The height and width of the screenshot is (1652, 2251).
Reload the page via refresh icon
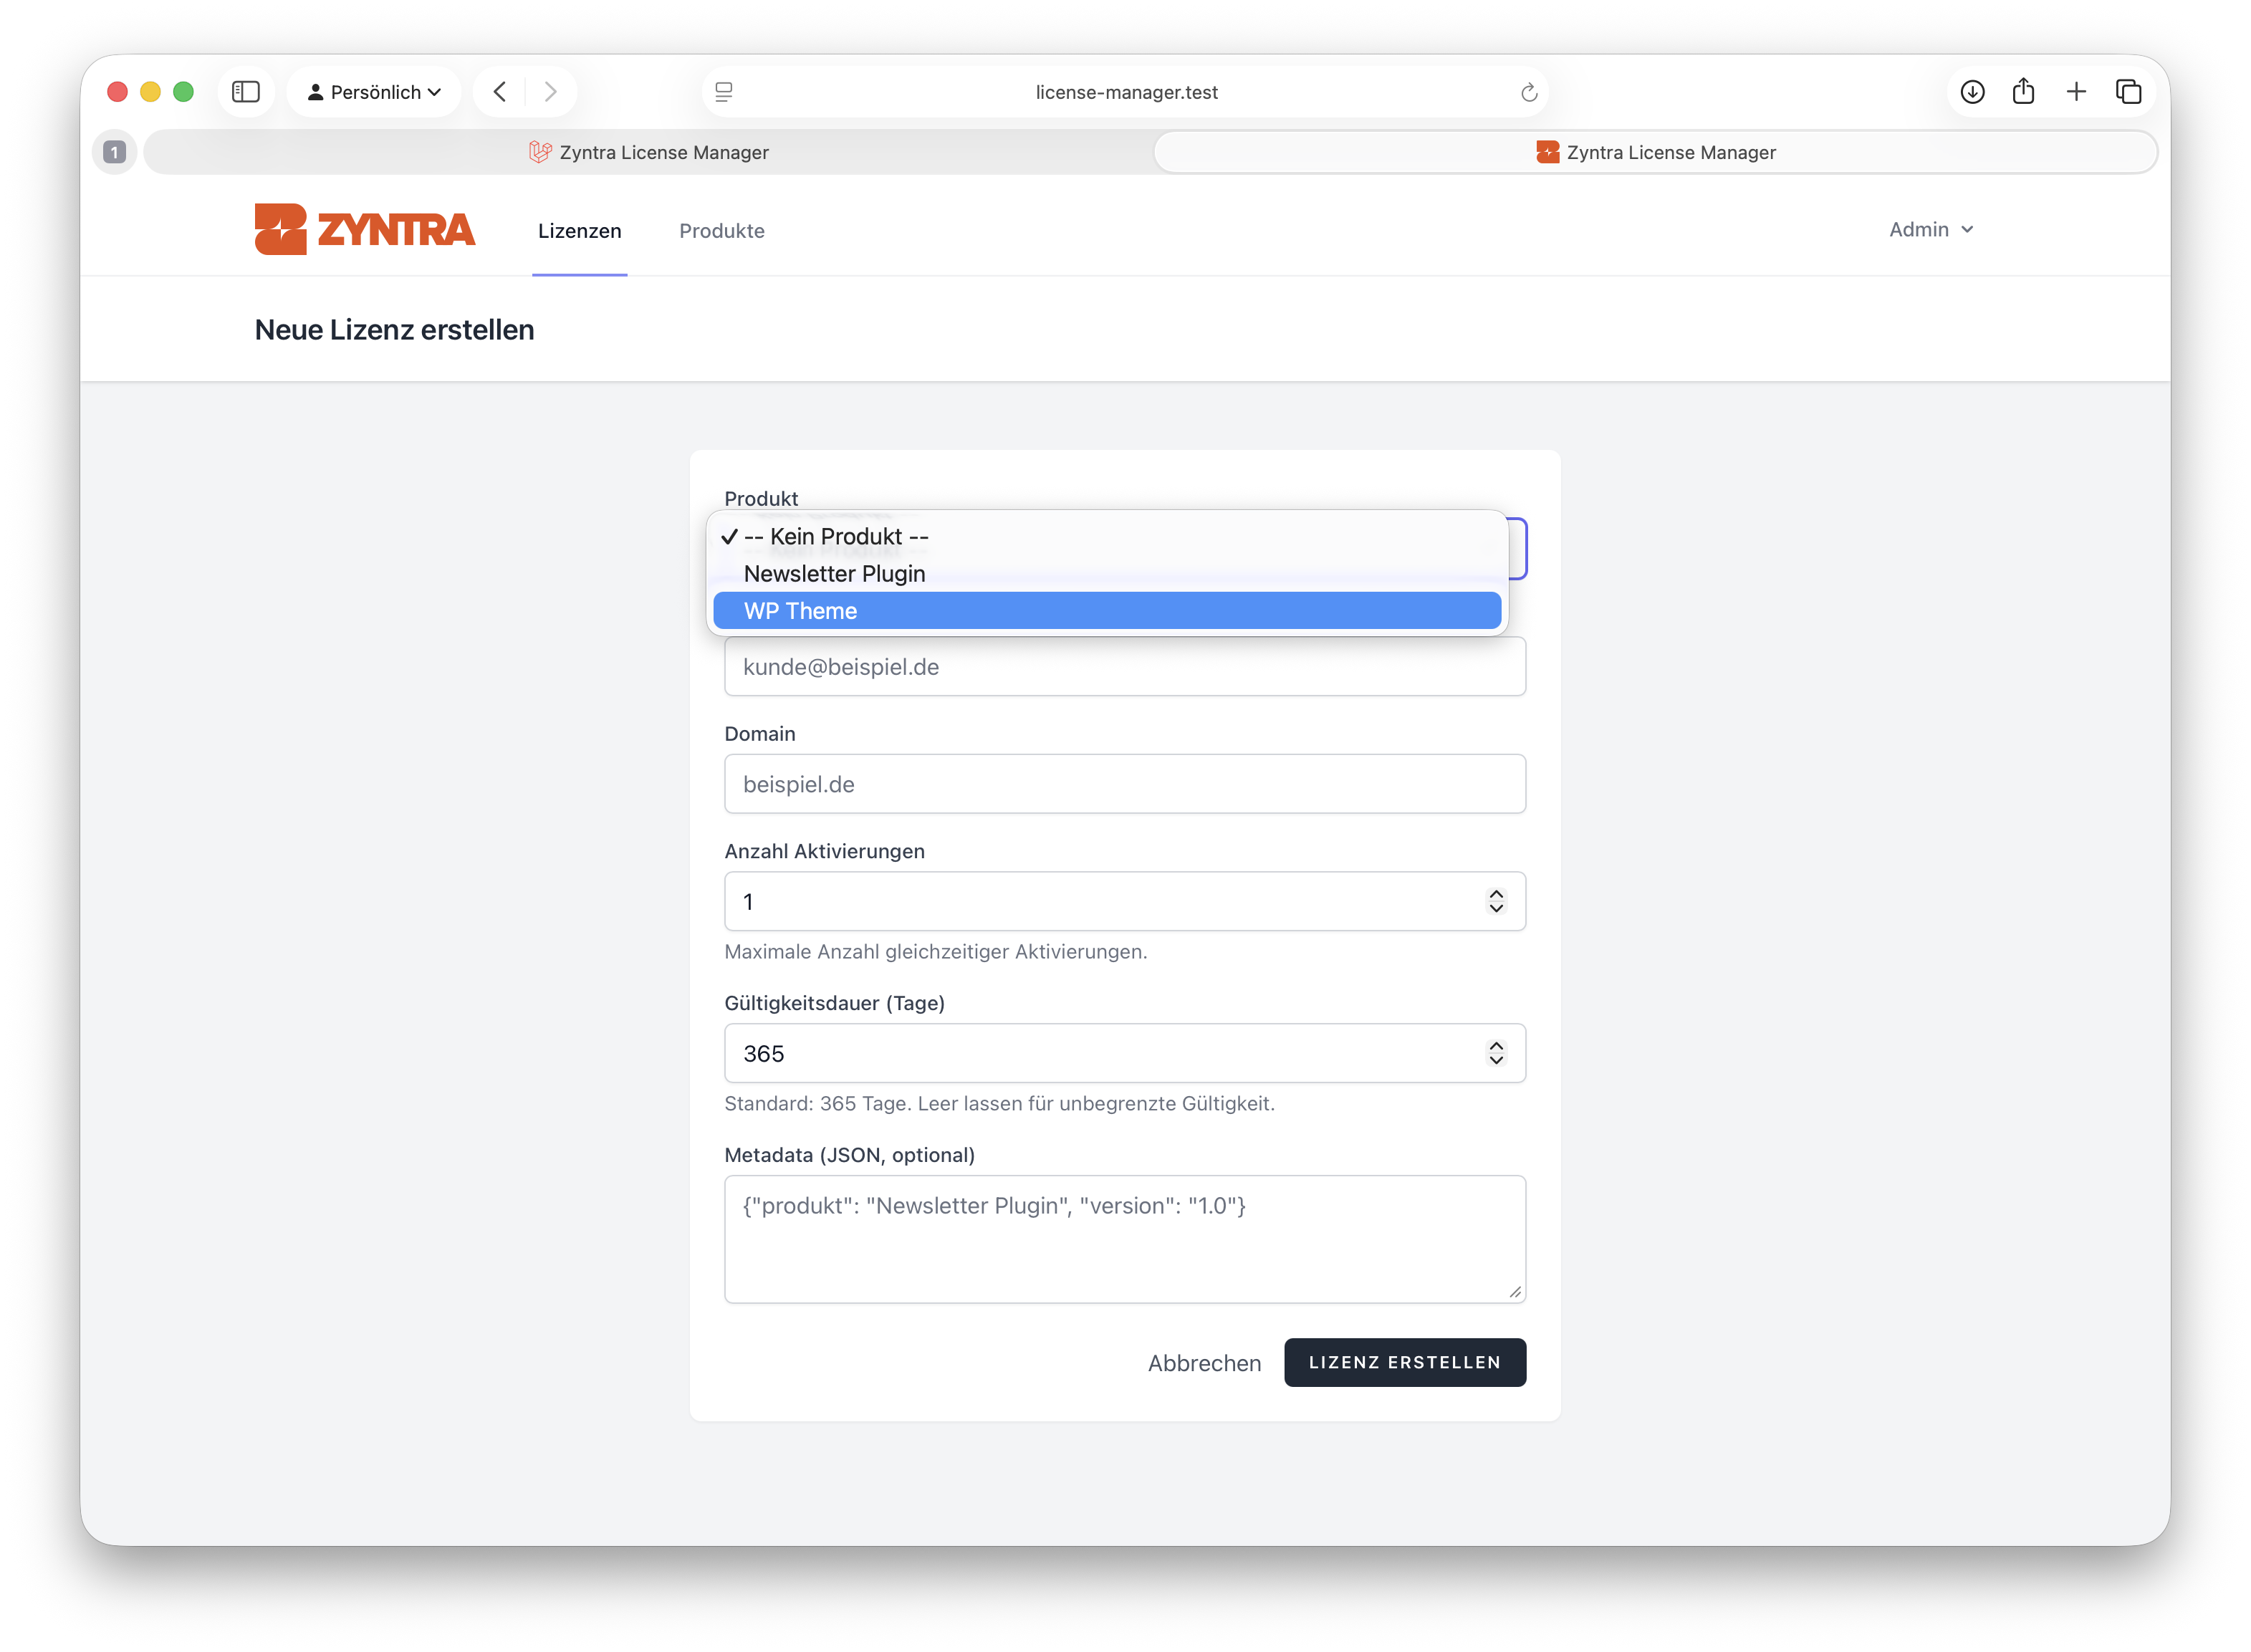(x=1528, y=93)
